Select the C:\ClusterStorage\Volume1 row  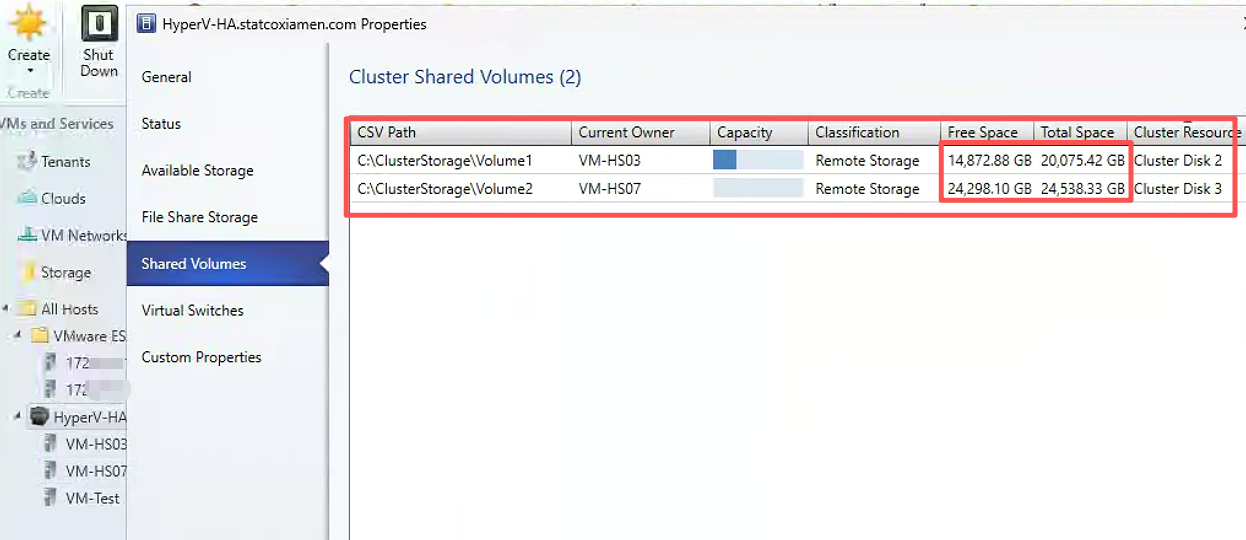tap(797, 160)
